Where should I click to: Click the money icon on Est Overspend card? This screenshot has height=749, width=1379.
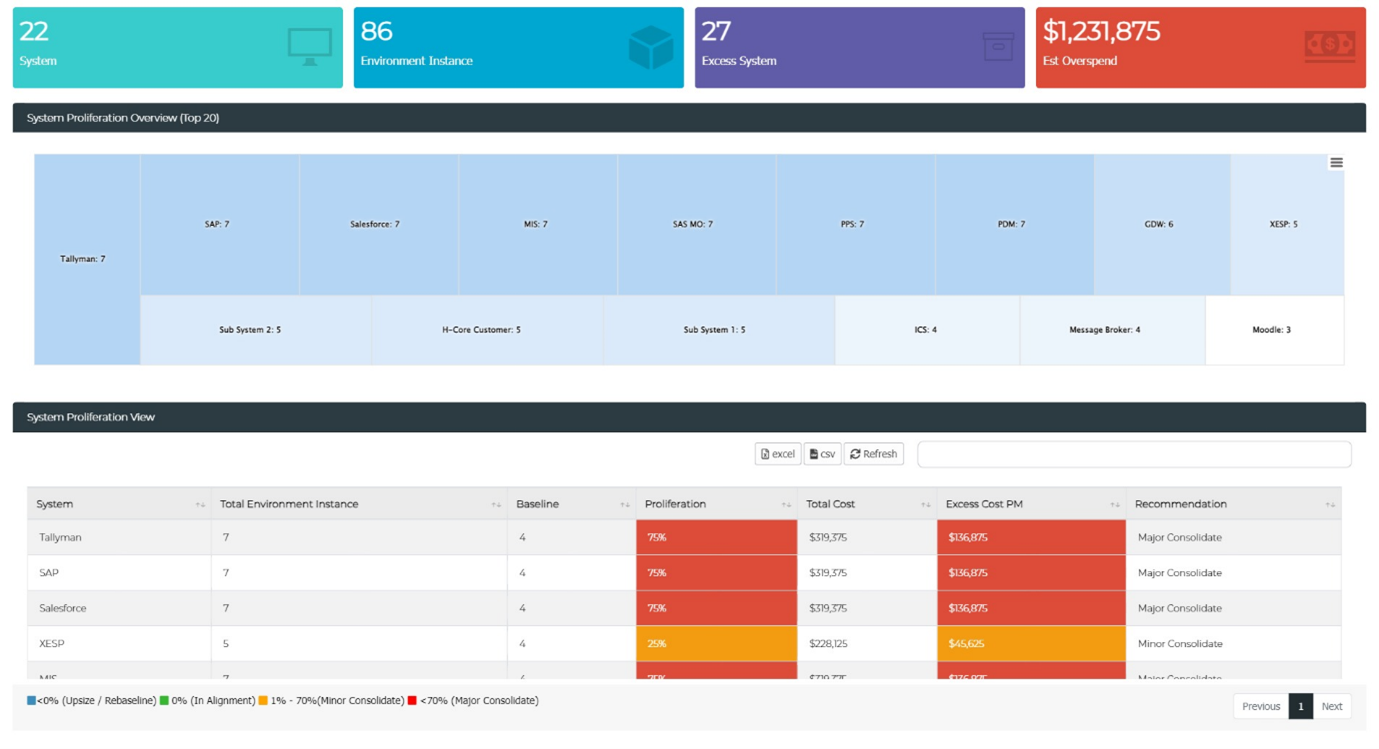tap(1329, 45)
